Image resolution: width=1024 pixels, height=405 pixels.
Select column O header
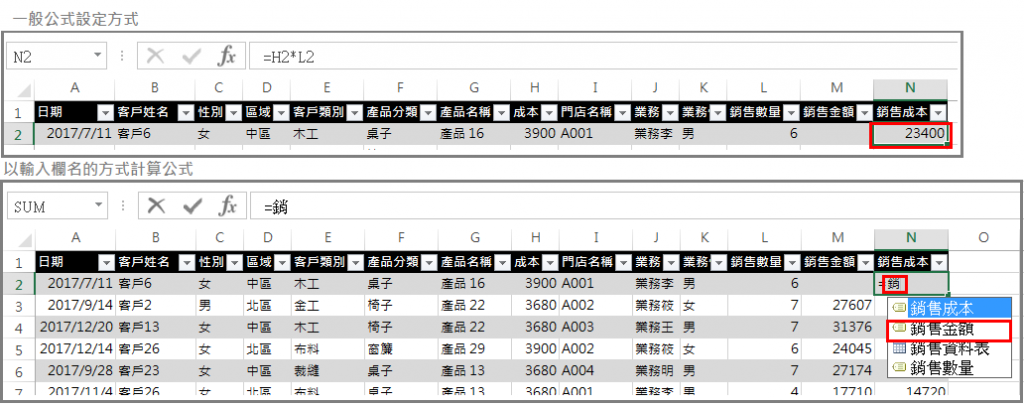983,238
